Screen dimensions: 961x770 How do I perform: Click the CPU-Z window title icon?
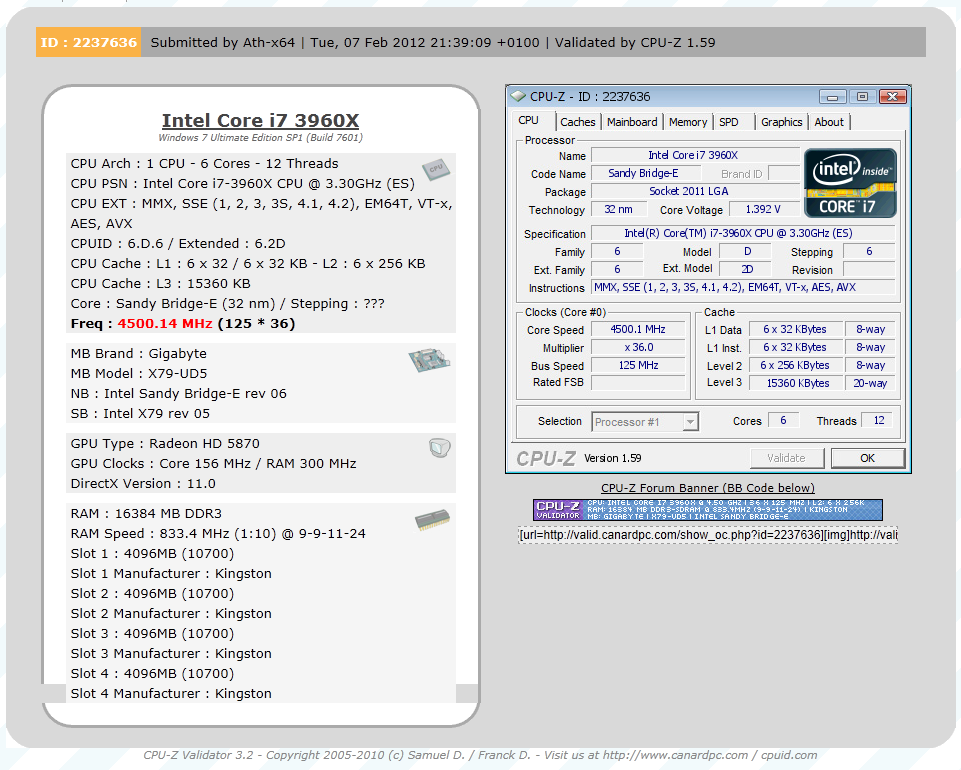[x=518, y=96]
